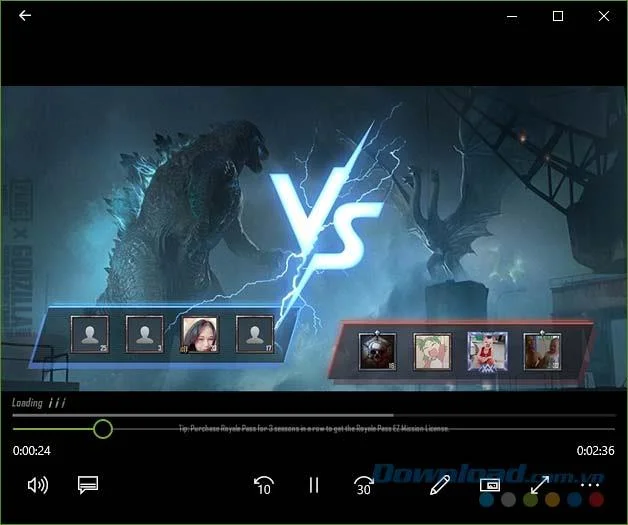Pause the video playback
This screenshot has width=628, height=525.
pyautogui.click(x=314, y=485)
